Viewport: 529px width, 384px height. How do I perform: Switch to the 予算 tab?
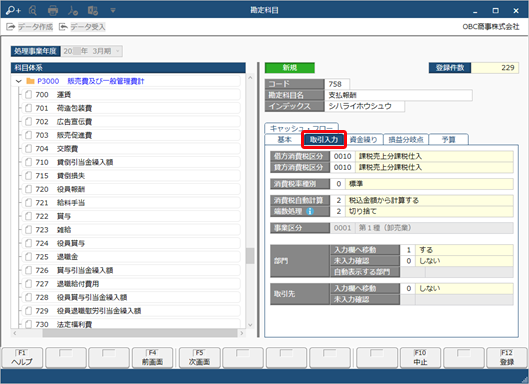coord(449,140)
